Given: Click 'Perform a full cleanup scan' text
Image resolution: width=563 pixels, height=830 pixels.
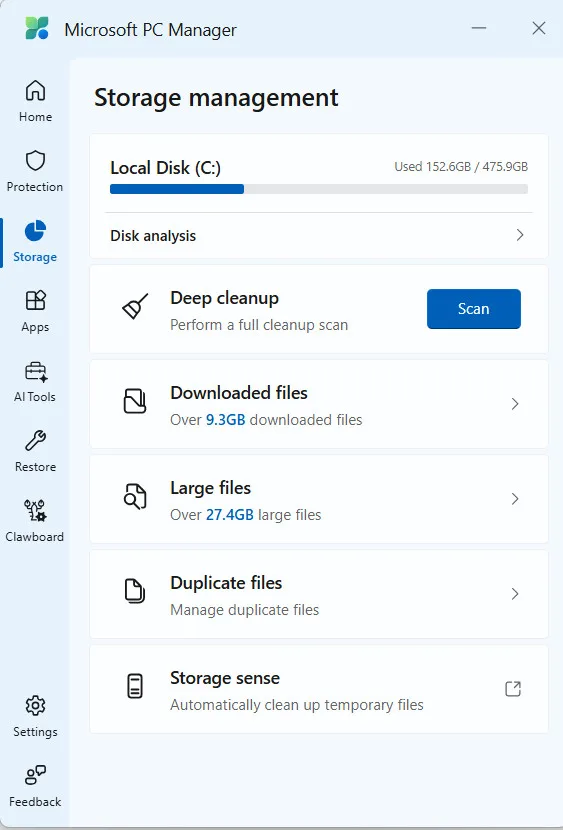Looking at the screenshot, I should [x=259, y=325].
